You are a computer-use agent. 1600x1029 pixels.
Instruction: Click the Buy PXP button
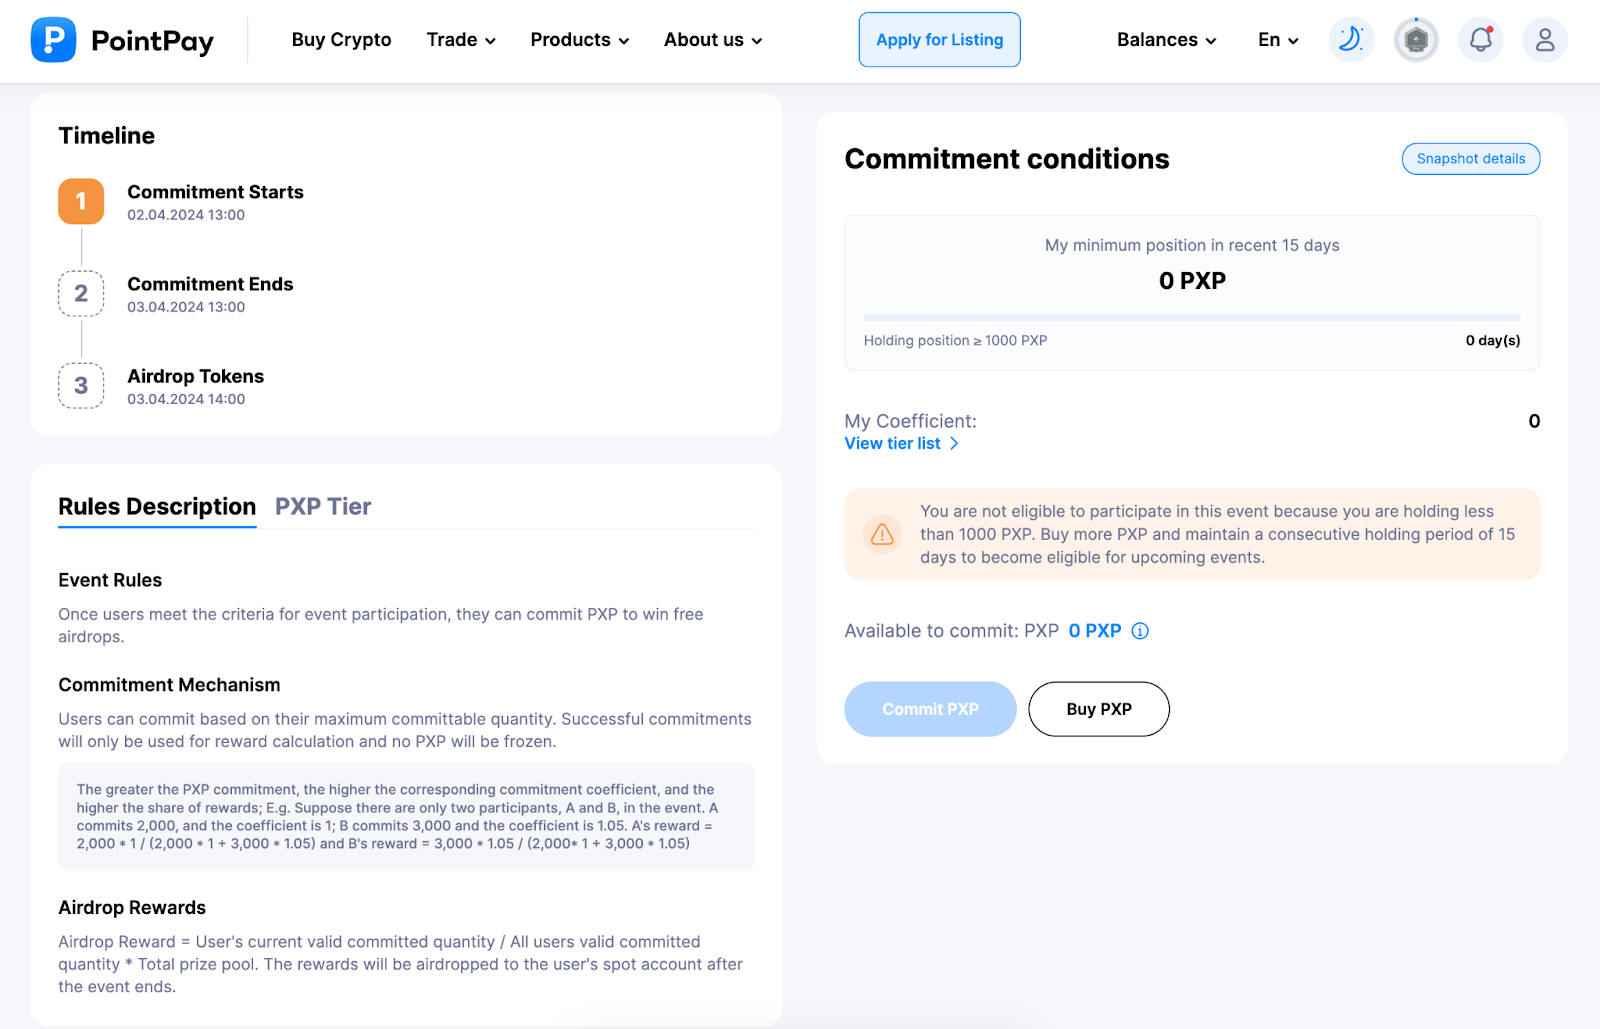(1099, 709)
